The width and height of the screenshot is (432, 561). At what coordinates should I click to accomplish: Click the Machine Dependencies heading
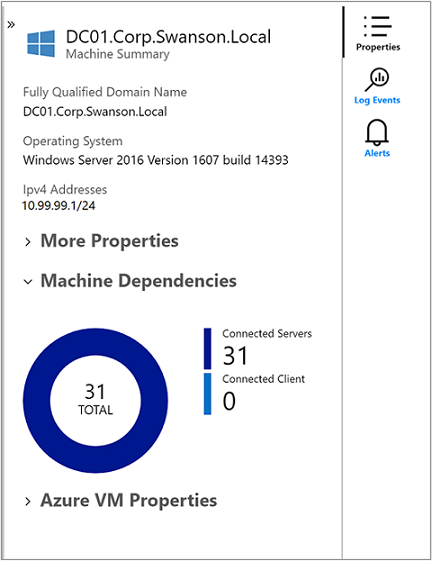coord(139,280)
